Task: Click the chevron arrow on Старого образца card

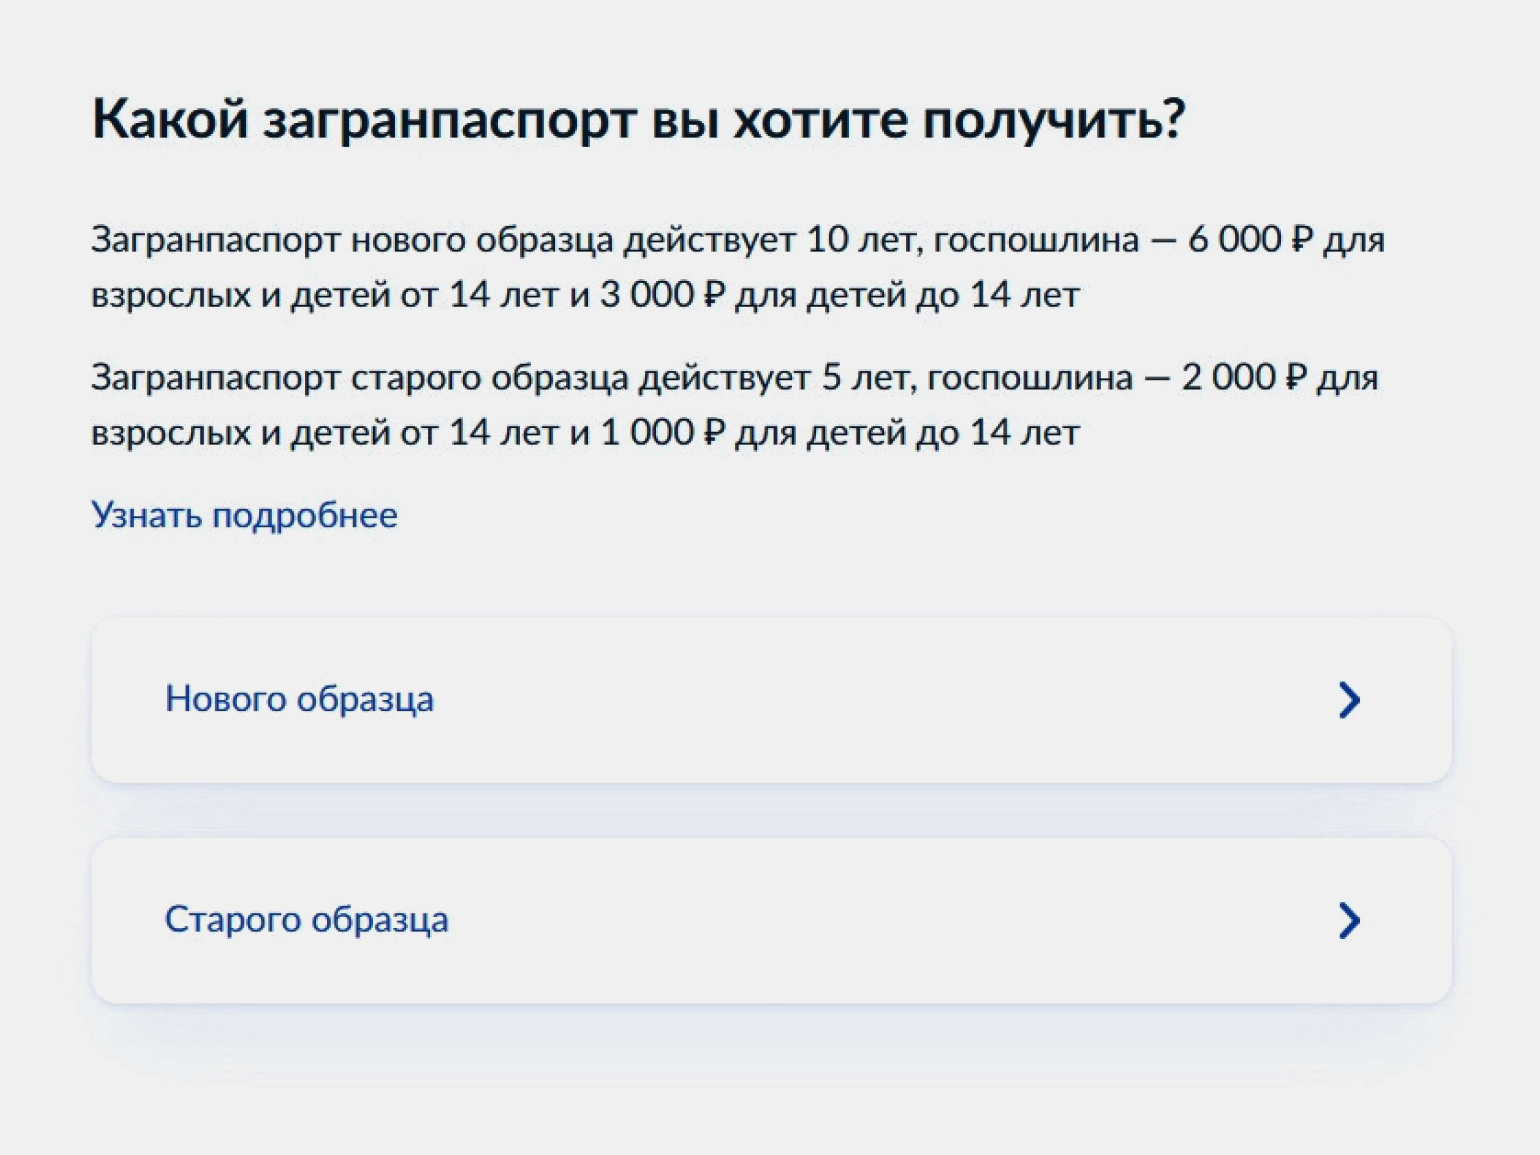Action: click(1348, 920)
